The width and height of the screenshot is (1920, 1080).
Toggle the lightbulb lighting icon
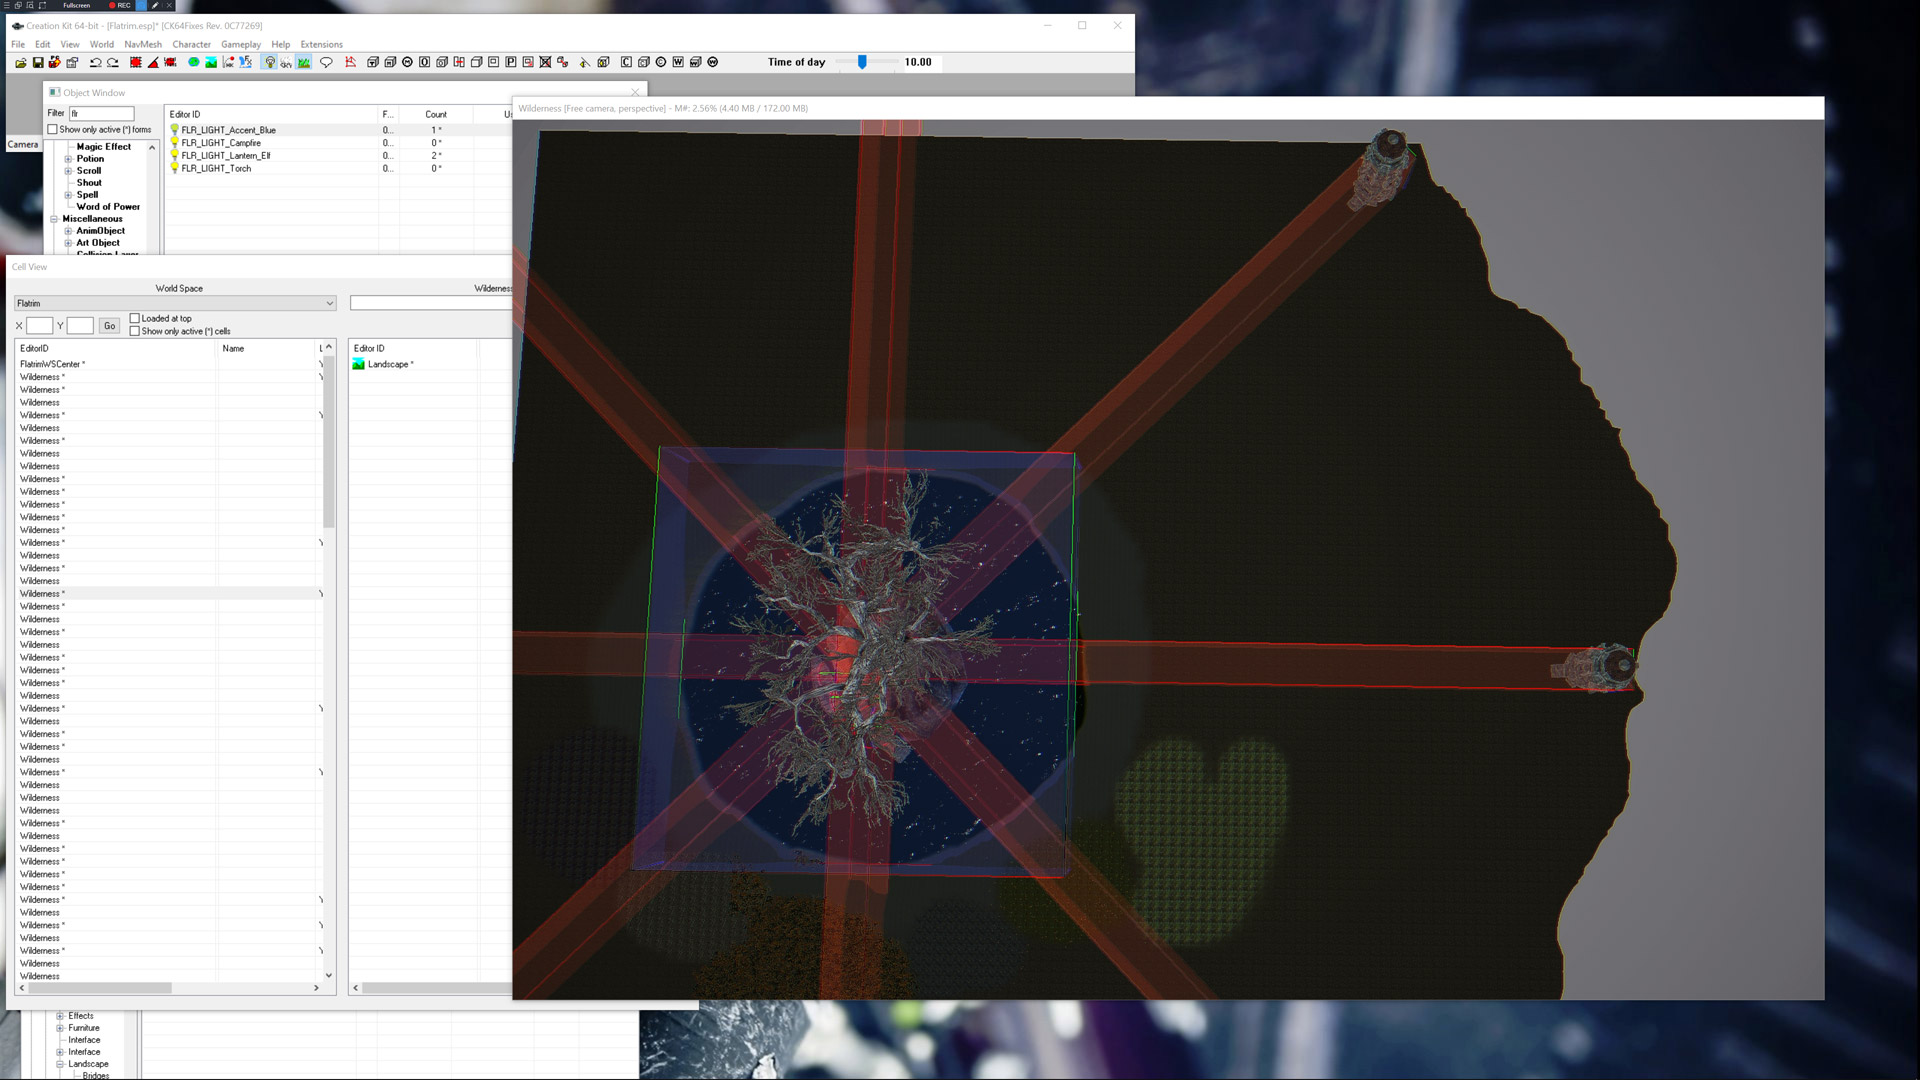269,62
